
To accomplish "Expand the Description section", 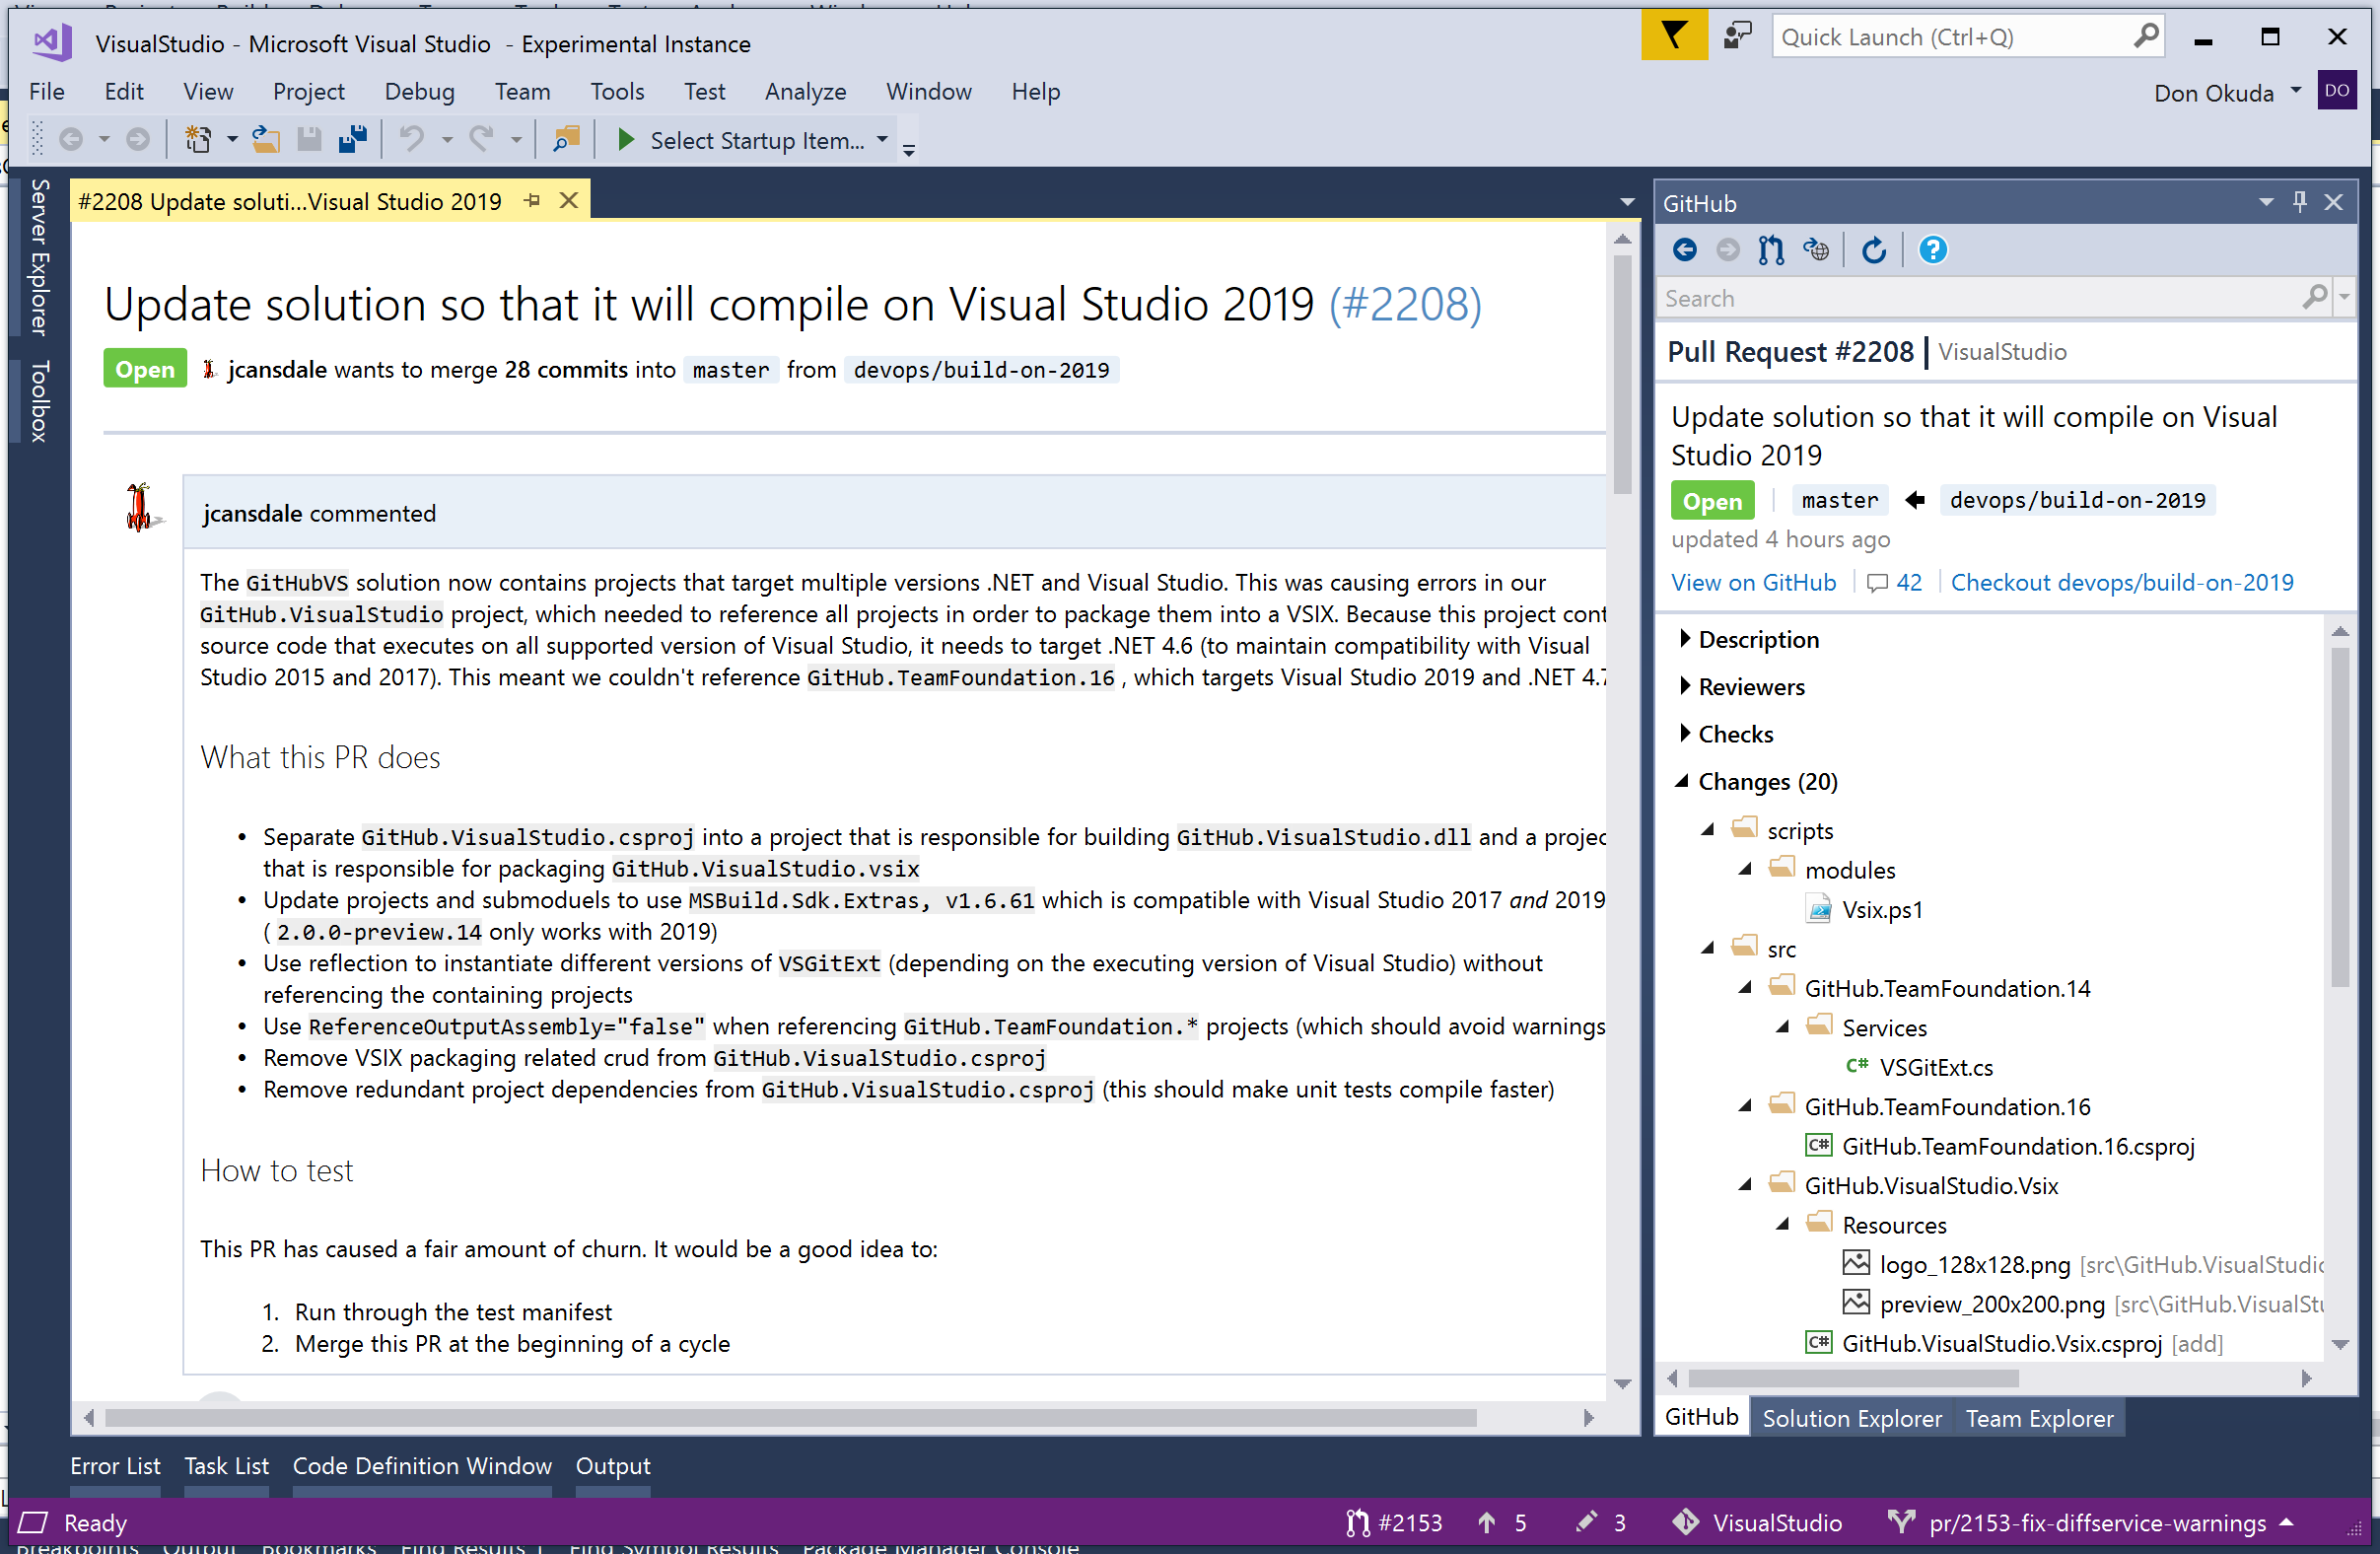I will click(x=1685, y=639).
